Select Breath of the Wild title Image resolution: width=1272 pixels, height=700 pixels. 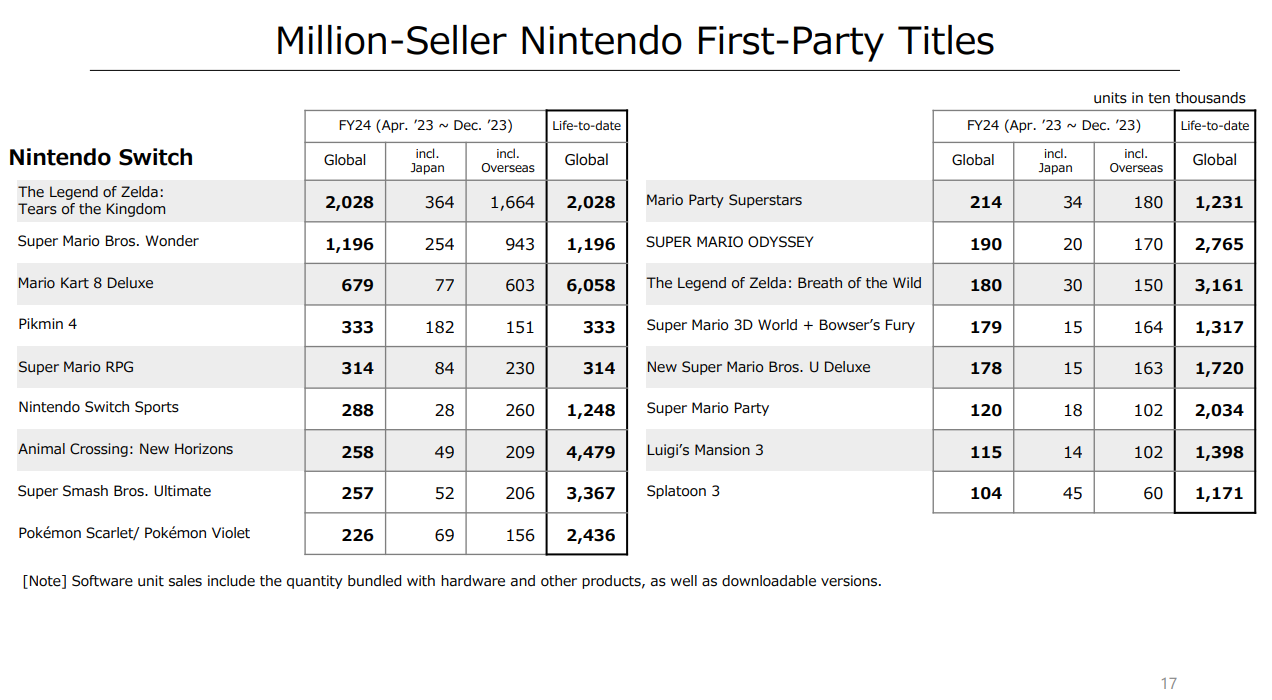[784, 283]
